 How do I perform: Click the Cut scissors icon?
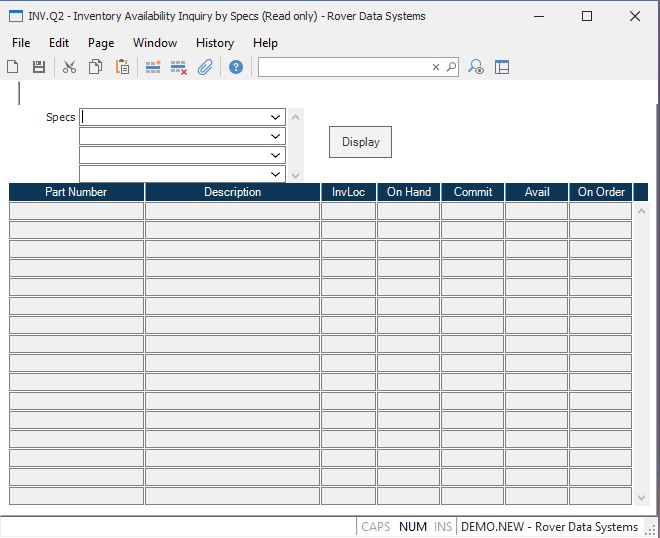pyautogui.click(x=69, y=67)
